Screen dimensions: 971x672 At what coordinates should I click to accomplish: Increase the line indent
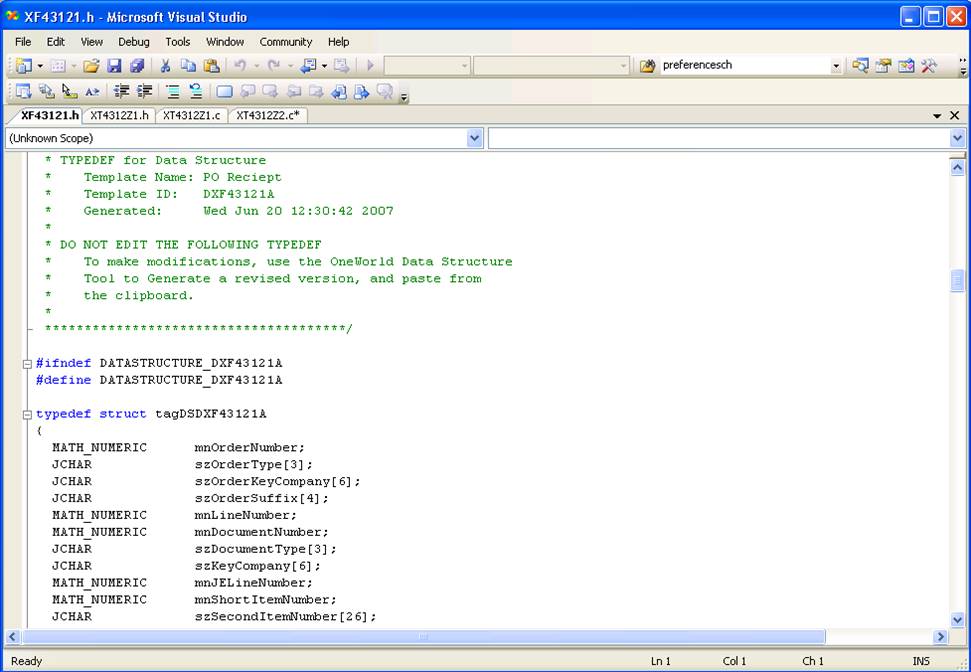tap(144, 92)
